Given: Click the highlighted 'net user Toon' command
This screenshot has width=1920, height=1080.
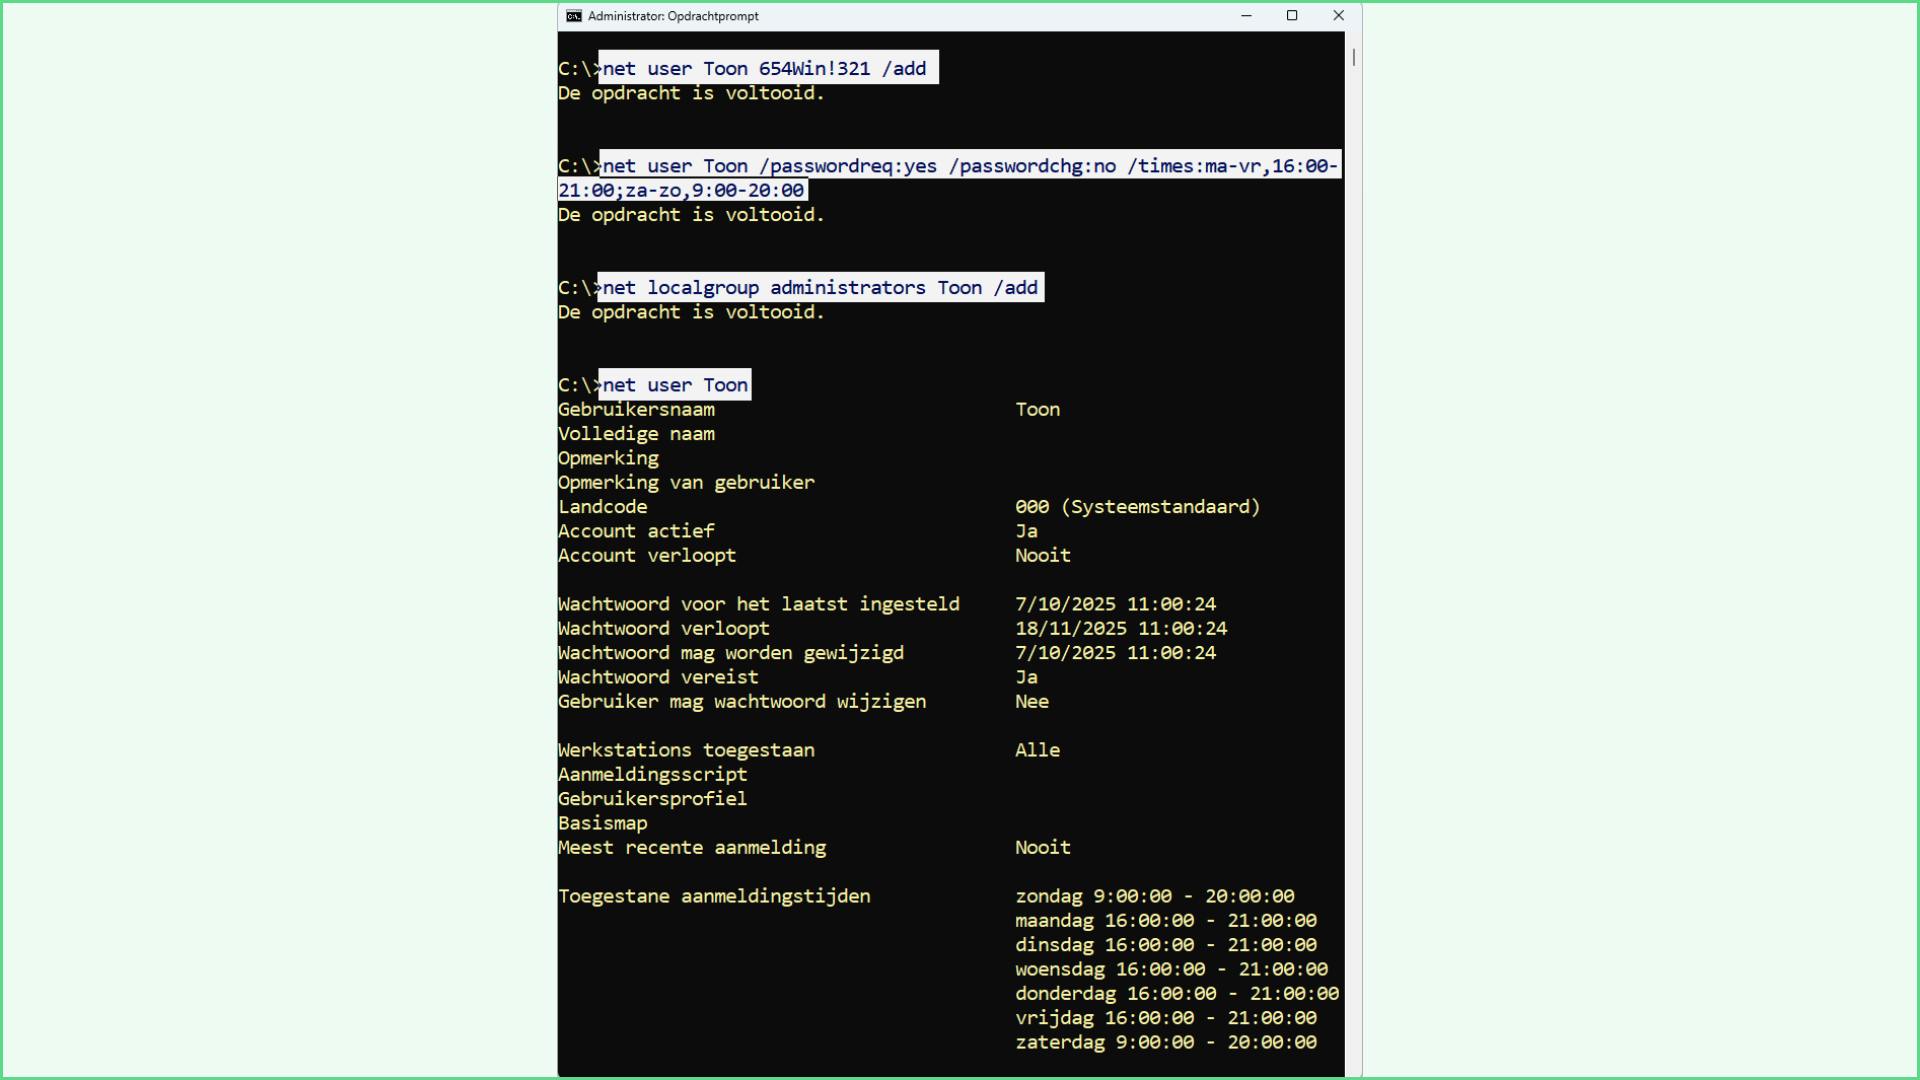Looking at the screenshot, I should click(x=675, y=385).
